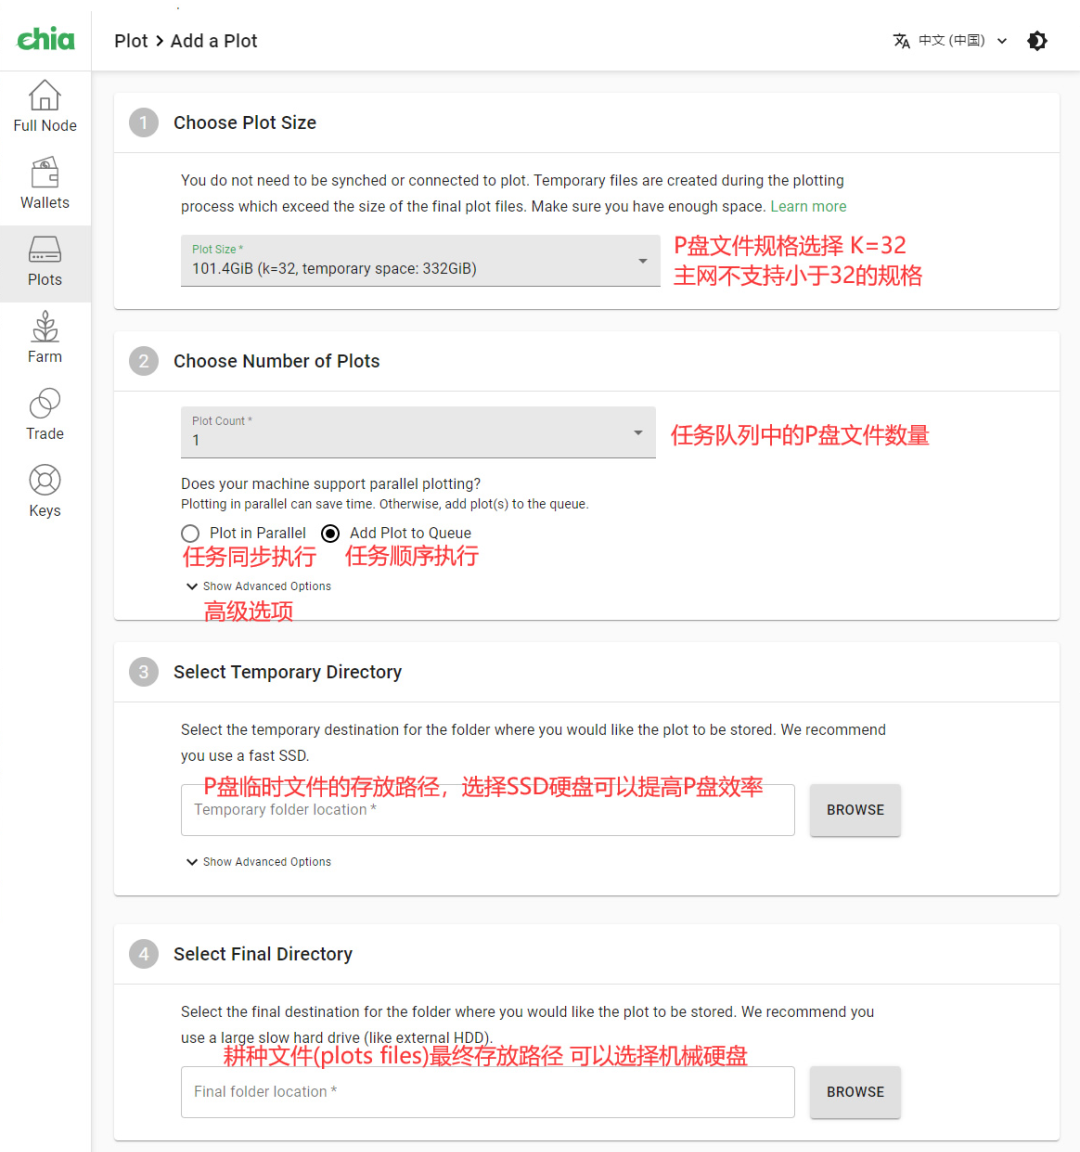Expand Advanced Options under plot count
Viewport: 1080px width, 1152px height.
(x=259, y=586)
